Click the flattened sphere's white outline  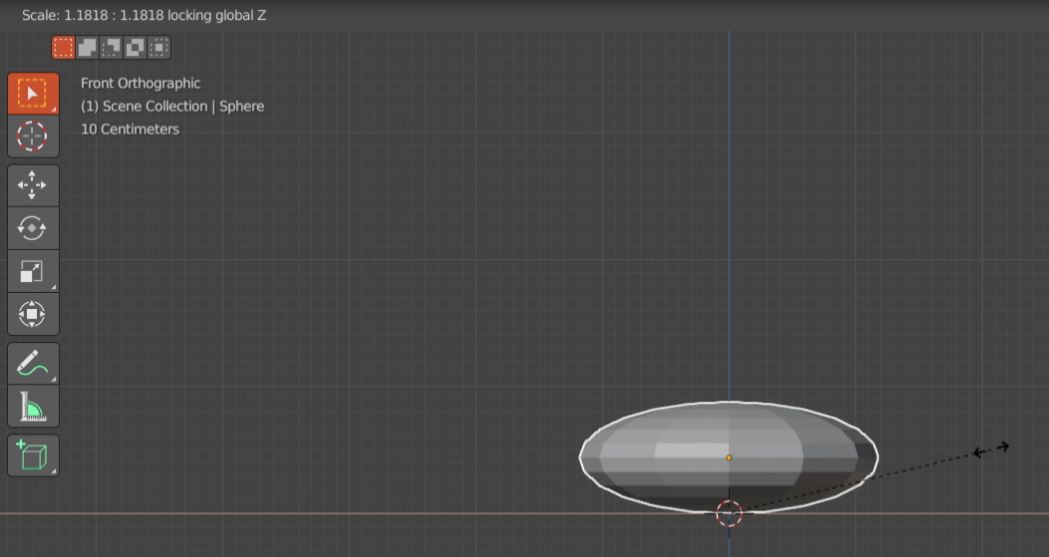click(581, 457)
